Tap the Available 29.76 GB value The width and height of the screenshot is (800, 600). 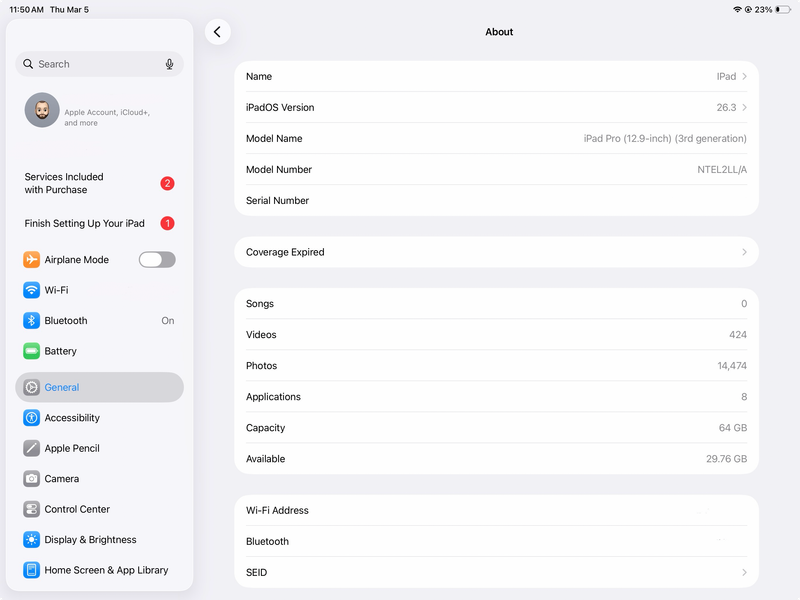727,459
